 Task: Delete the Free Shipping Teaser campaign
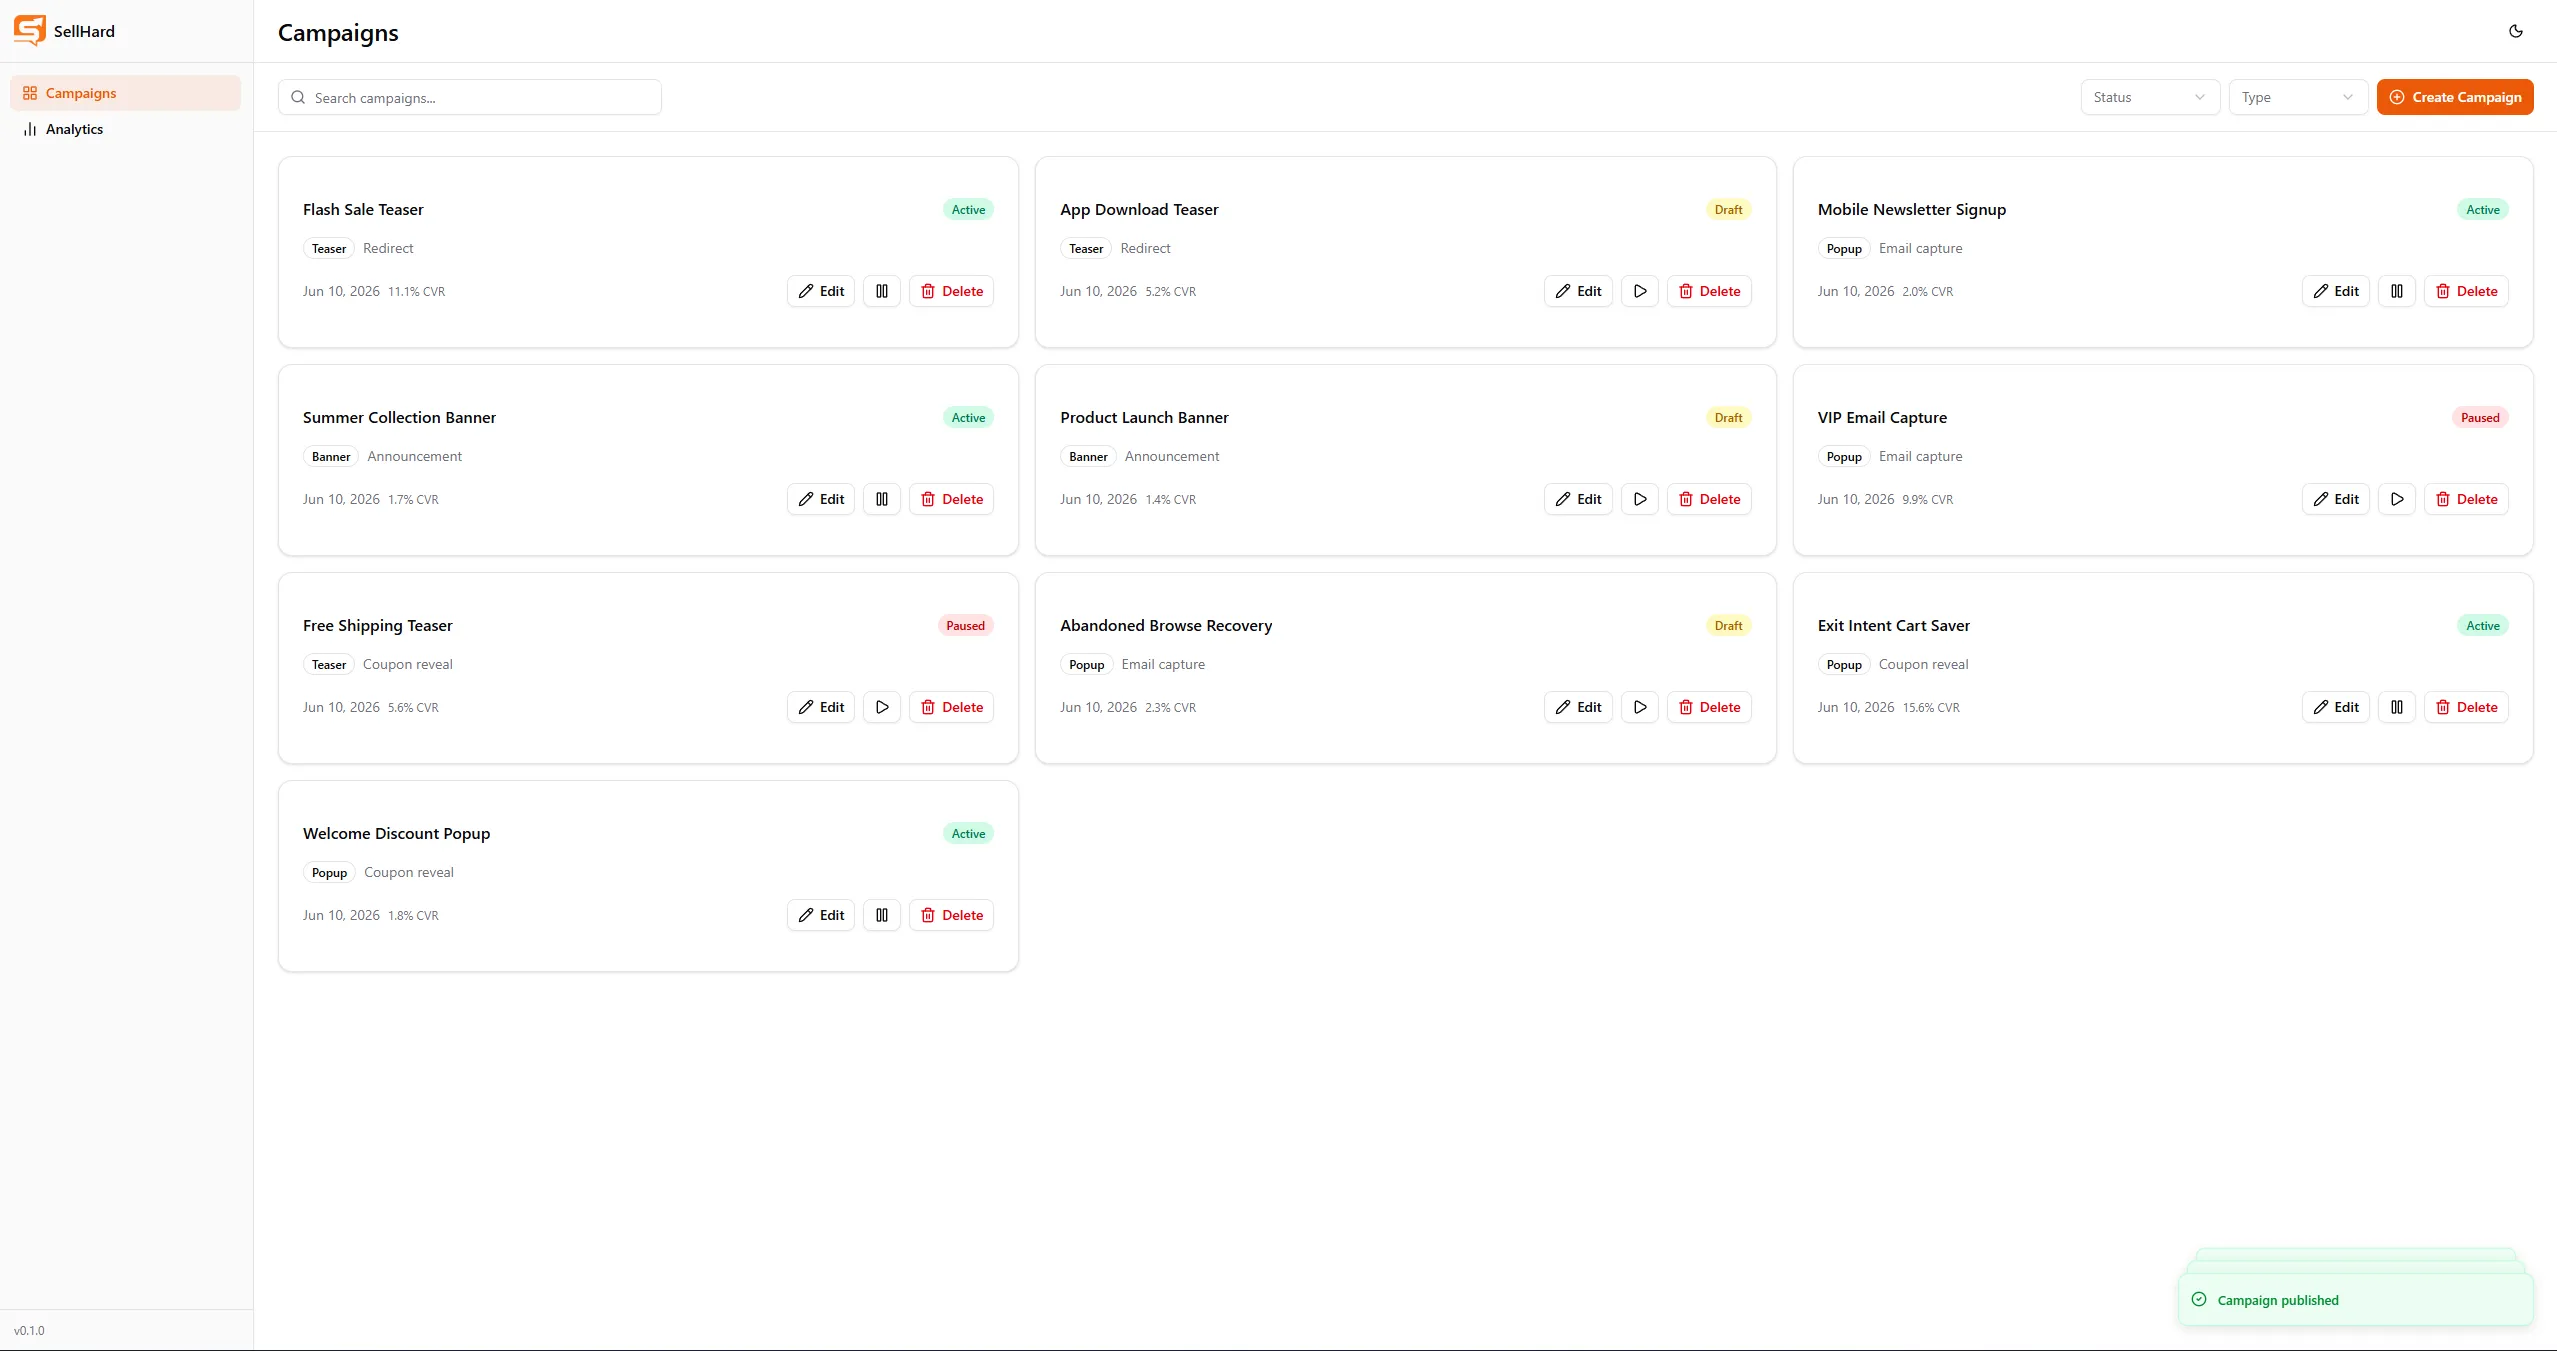tap(951, 707)
